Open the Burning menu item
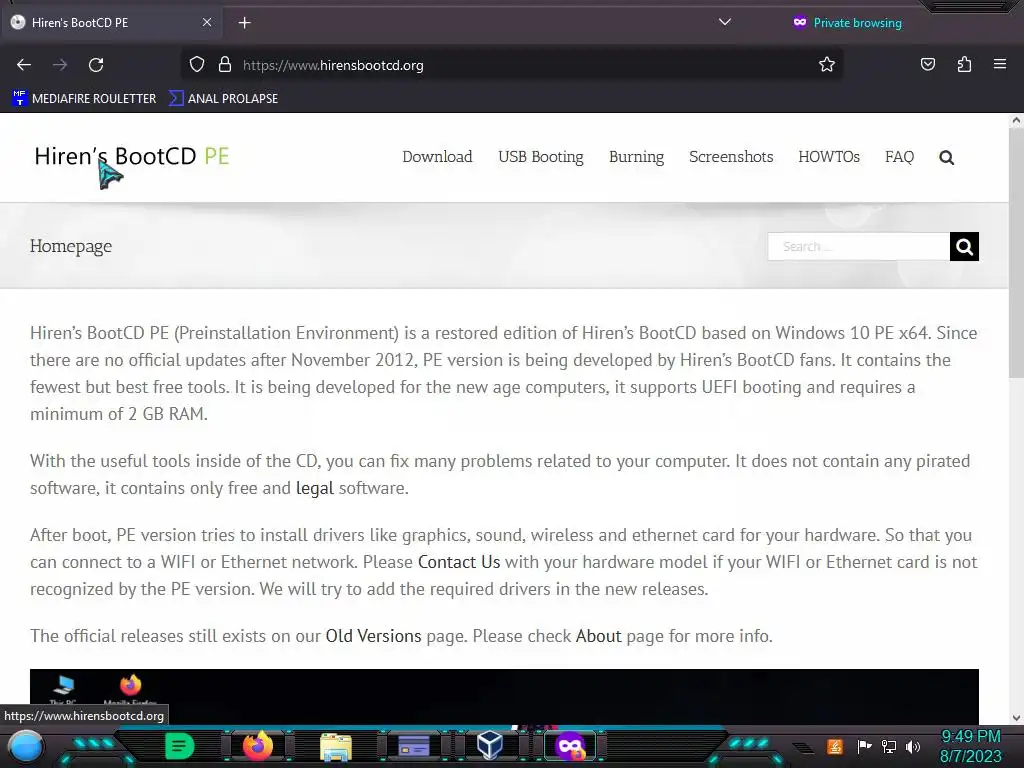This screenshot has height=768, width=1024. click(636, 157)
